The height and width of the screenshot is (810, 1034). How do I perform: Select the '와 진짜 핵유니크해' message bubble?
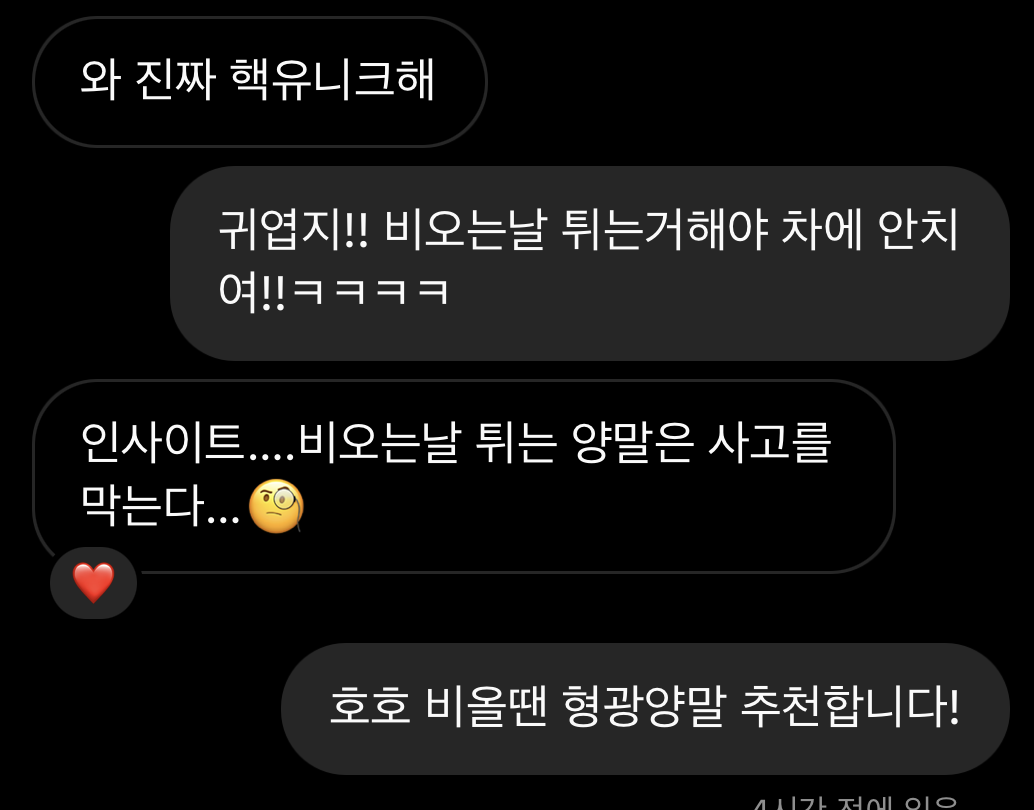point(260,82)
